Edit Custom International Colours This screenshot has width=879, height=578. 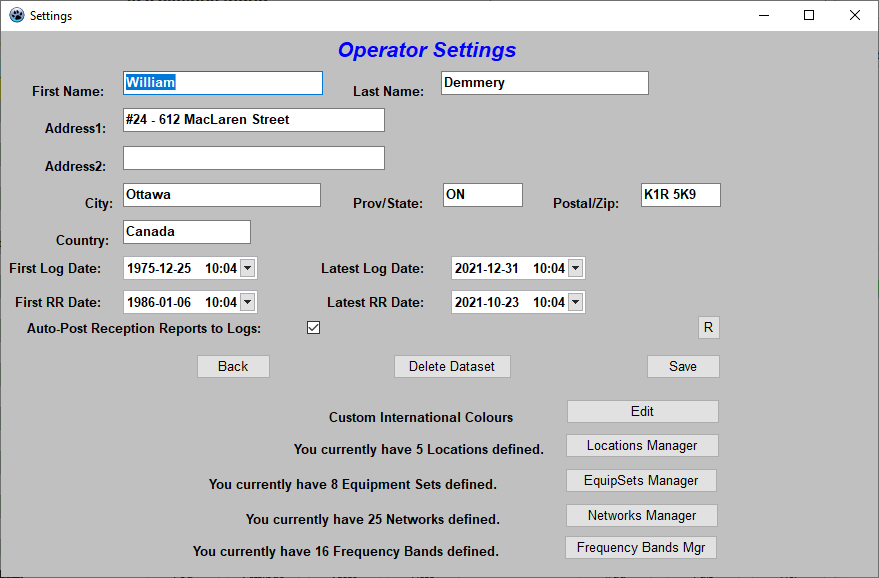[642, 412]
